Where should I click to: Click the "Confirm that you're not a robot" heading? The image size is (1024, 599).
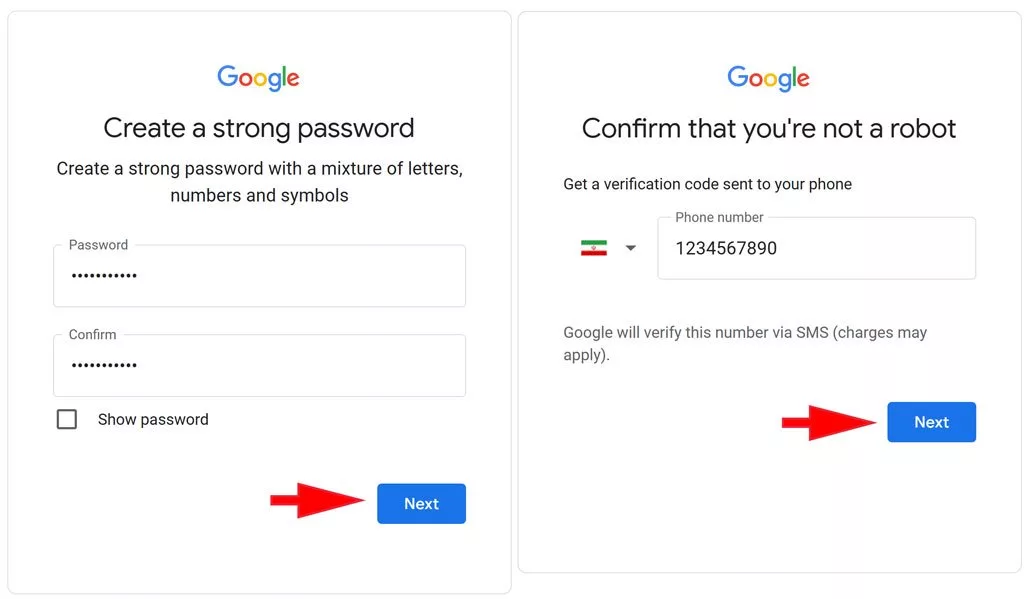(x=769, y=129)
